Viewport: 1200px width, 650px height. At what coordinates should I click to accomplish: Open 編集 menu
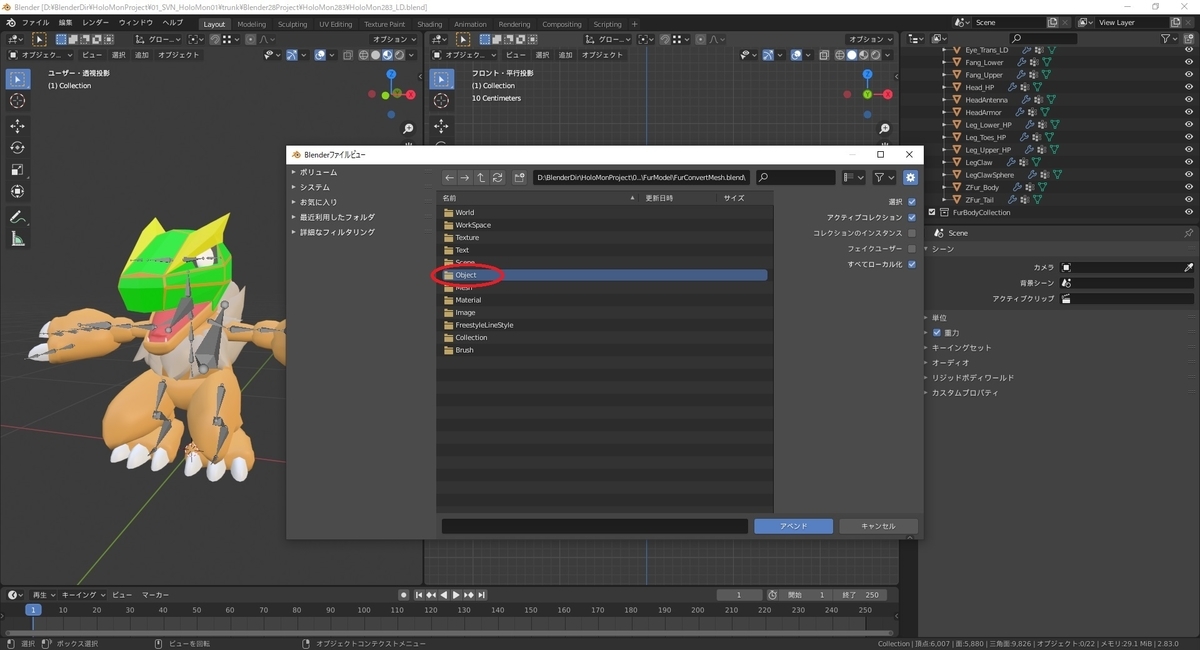65,23
